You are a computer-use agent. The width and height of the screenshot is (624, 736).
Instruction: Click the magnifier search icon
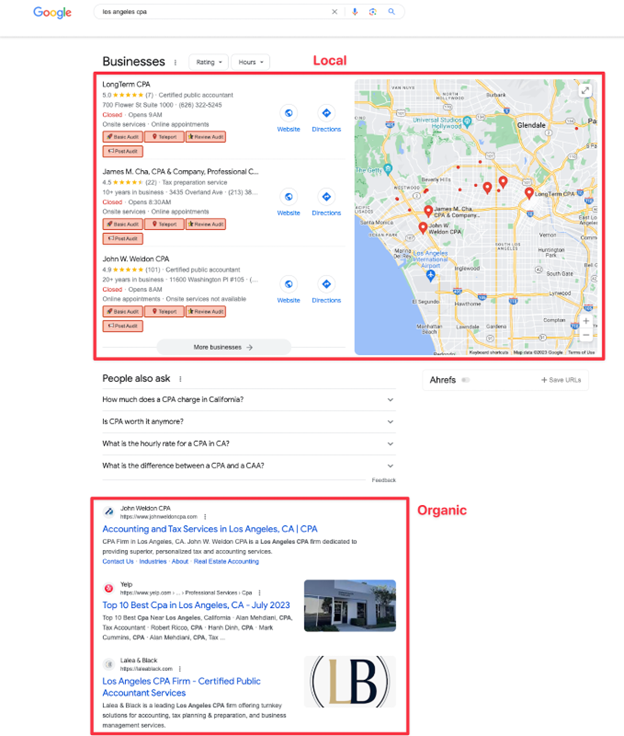pyautogui.click(x=391, y=12)
